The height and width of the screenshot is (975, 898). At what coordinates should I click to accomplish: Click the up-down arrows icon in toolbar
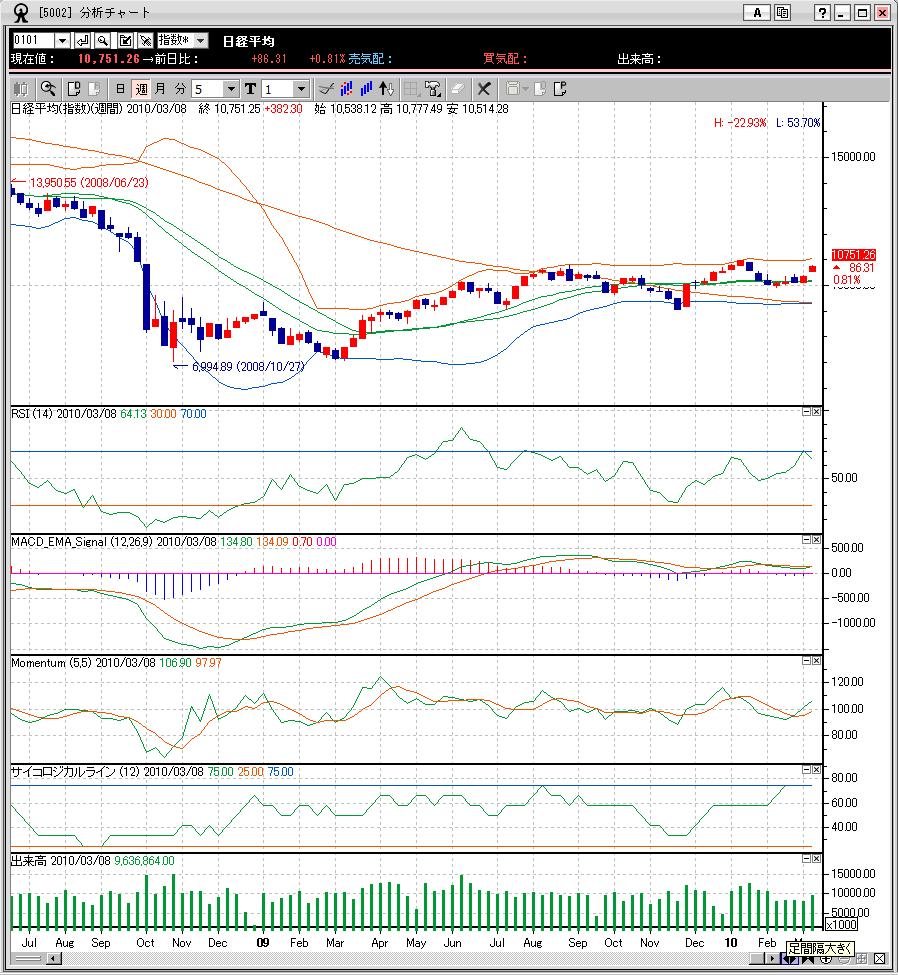[x=387, y=89]
